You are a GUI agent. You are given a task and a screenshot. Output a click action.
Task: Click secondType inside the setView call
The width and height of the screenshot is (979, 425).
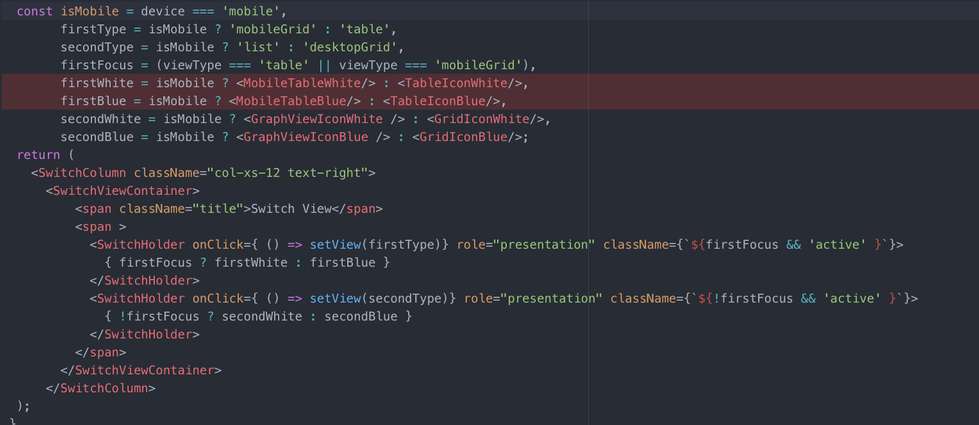pos(405,299)
